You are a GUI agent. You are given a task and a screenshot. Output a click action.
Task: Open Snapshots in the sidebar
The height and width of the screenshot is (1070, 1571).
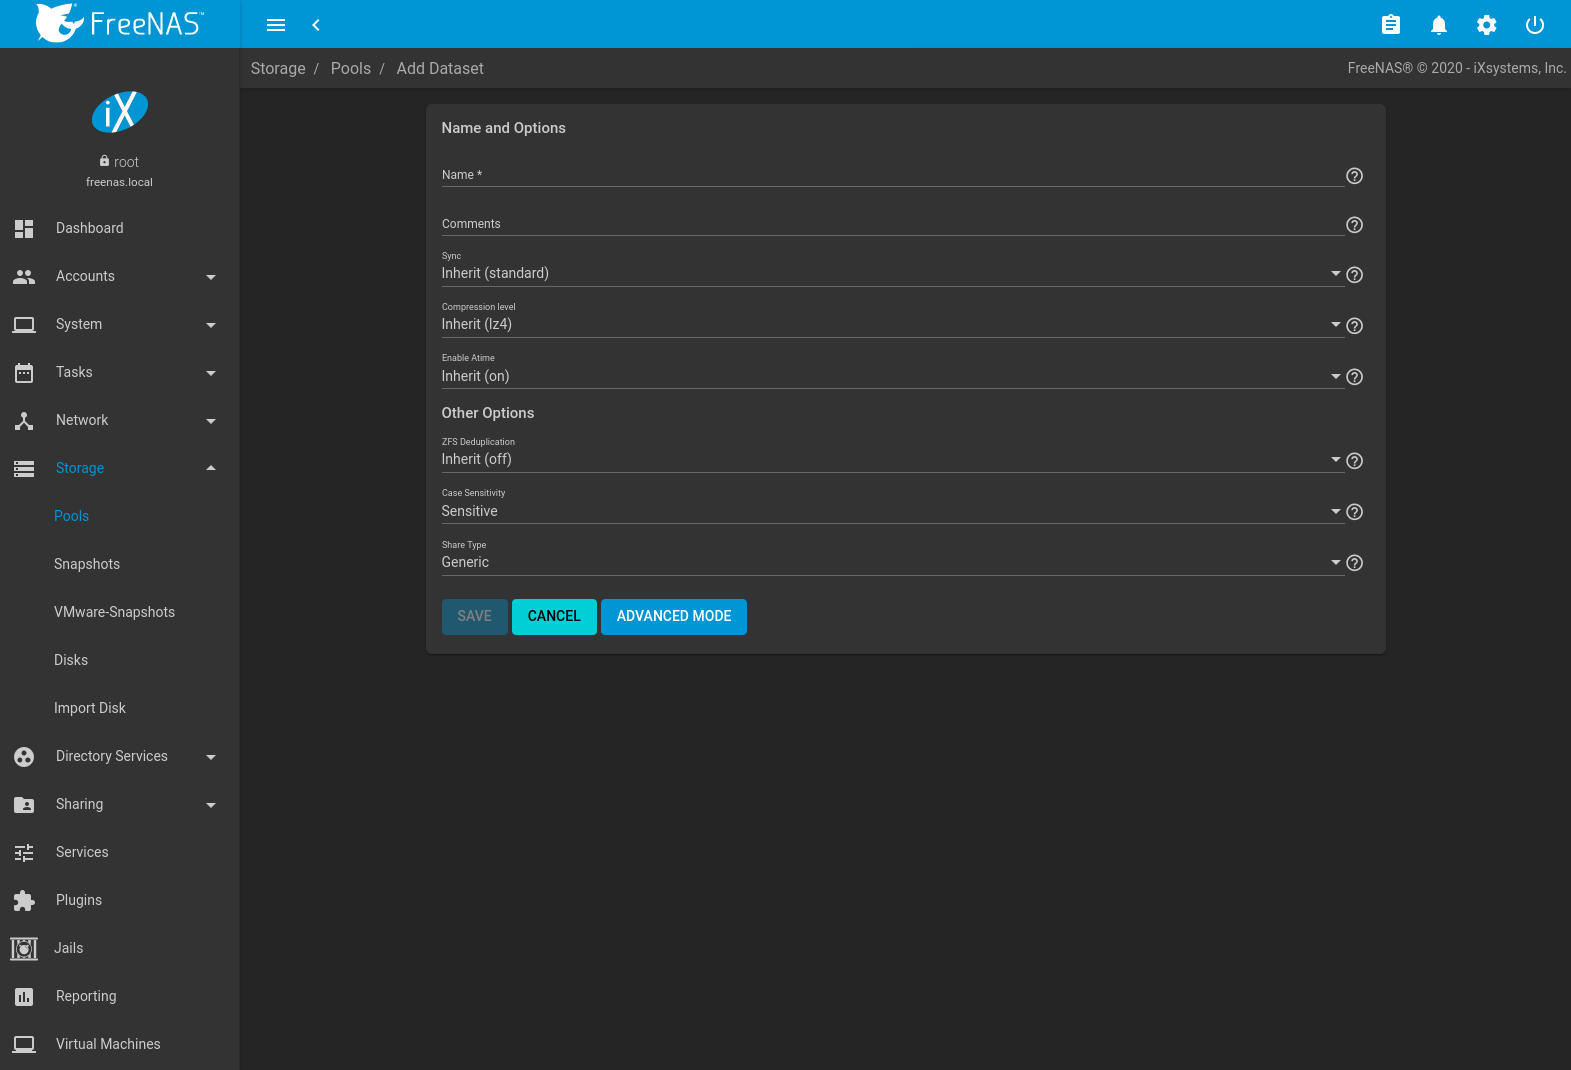tap(87, 564)
